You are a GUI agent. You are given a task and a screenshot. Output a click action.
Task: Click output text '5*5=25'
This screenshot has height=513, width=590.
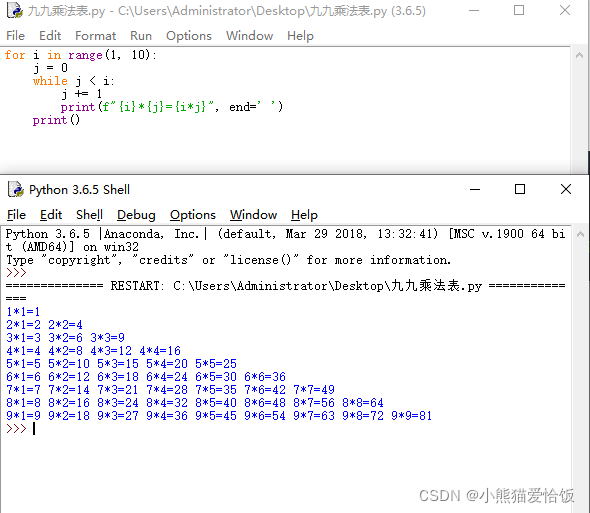(x=216, y=364)
